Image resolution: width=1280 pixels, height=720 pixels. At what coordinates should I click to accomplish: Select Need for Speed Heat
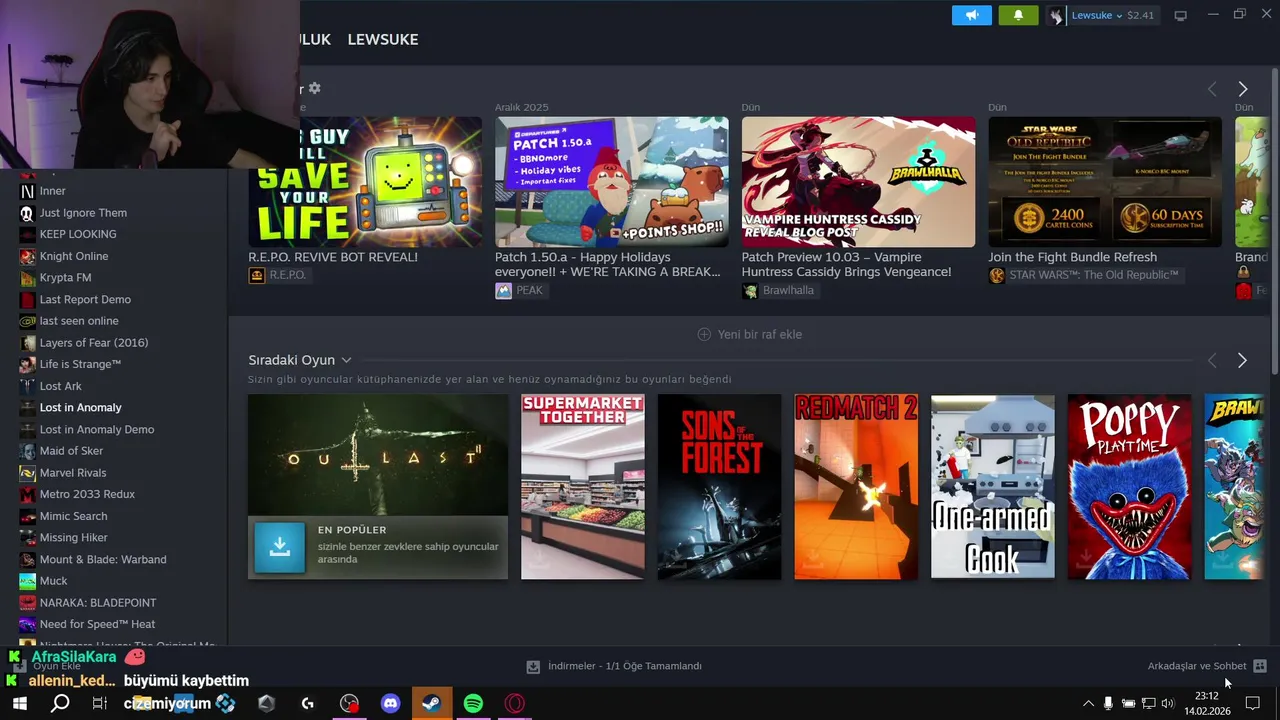tap(97, 624)
